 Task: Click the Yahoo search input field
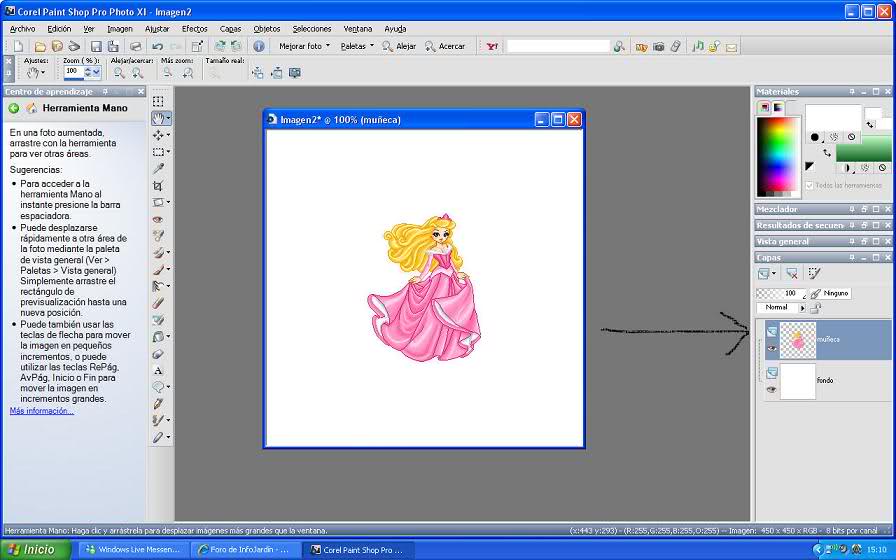[558, 46]
